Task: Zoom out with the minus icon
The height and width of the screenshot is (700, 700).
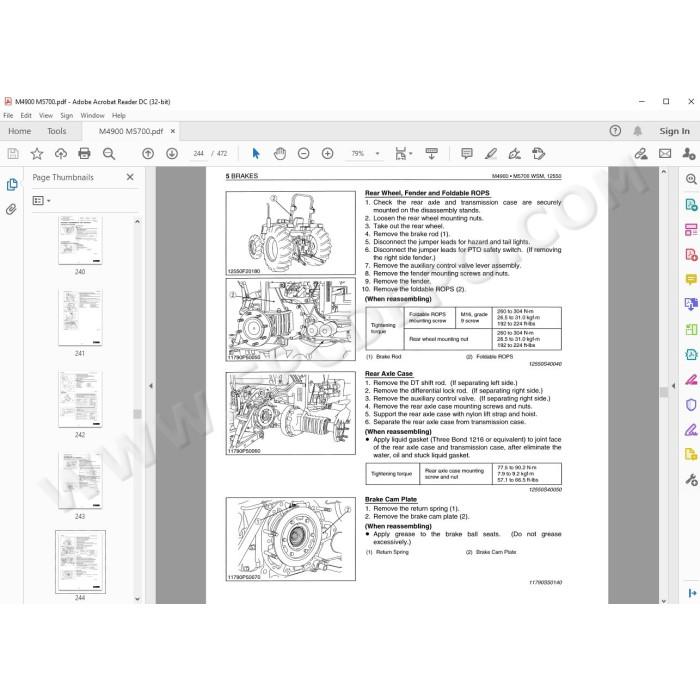Action: coord(304,154)
